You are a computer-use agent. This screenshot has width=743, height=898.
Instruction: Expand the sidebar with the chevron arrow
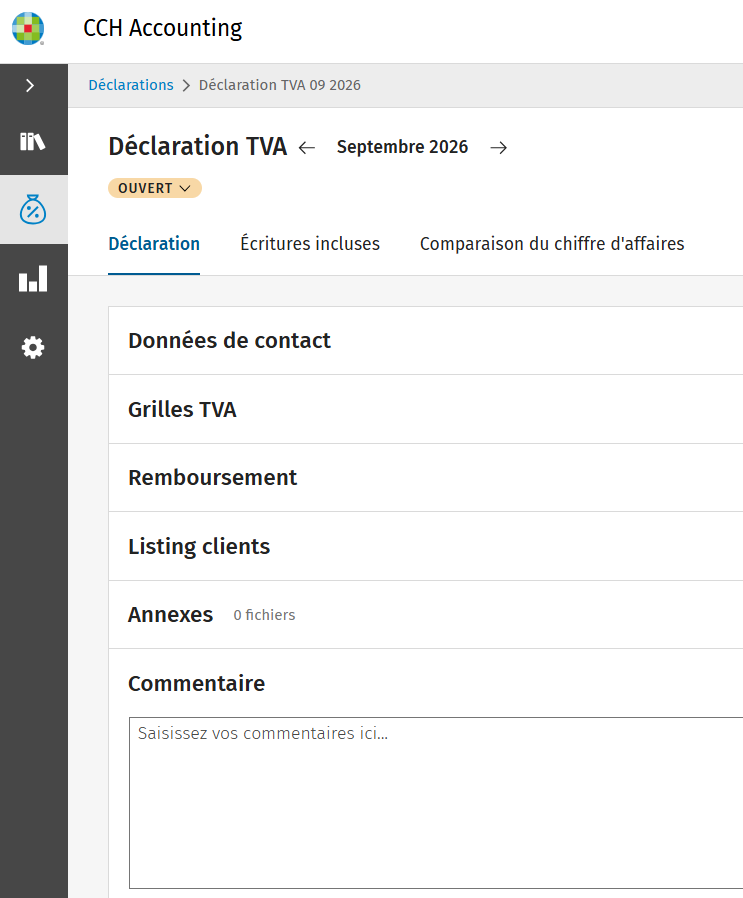pyautogui.click(x=30, y=86)
